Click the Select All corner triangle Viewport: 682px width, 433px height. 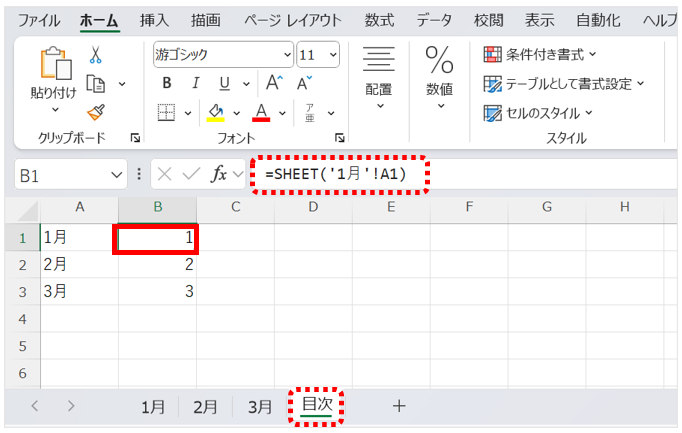(x=29, y=211)
